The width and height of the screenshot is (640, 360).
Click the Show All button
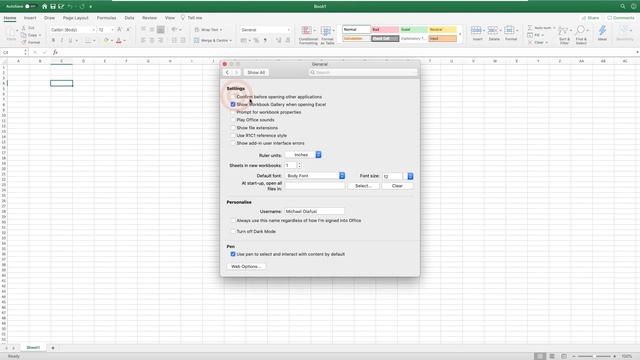click(x=256, y=72)
